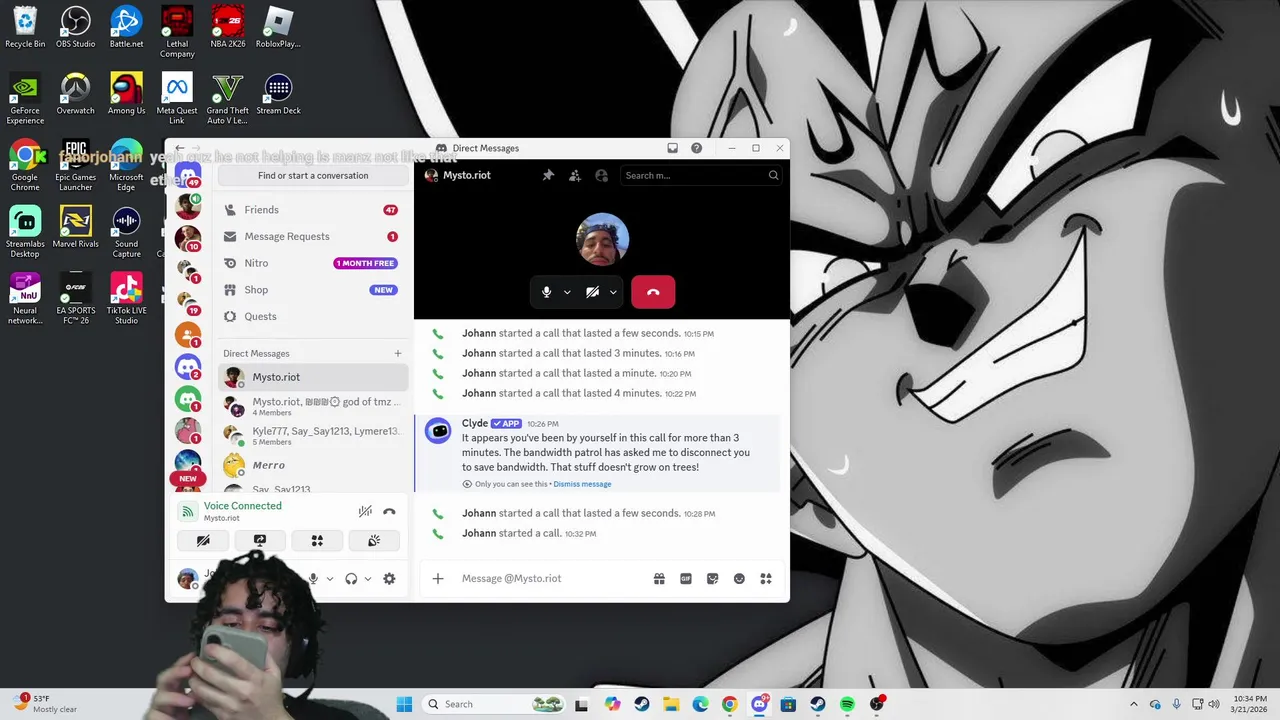Open Stream Deck desktop icon

tap(278, 95)
